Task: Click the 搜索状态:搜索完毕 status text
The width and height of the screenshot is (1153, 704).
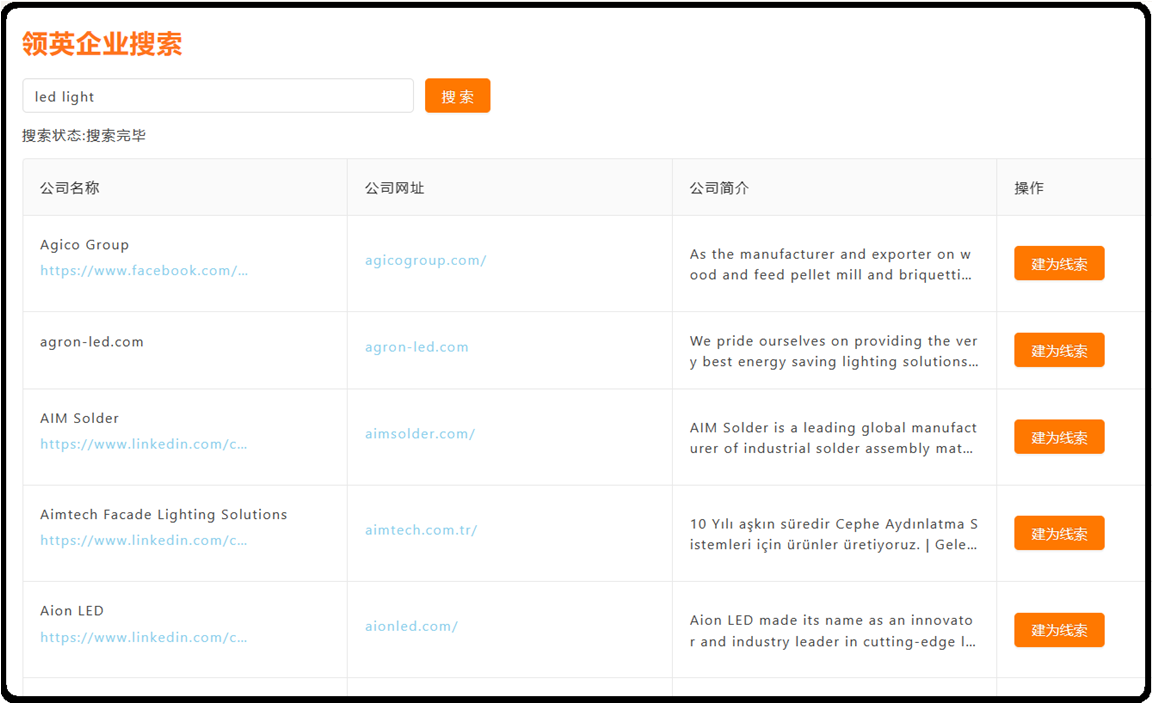Action: (x=84, y=135)
